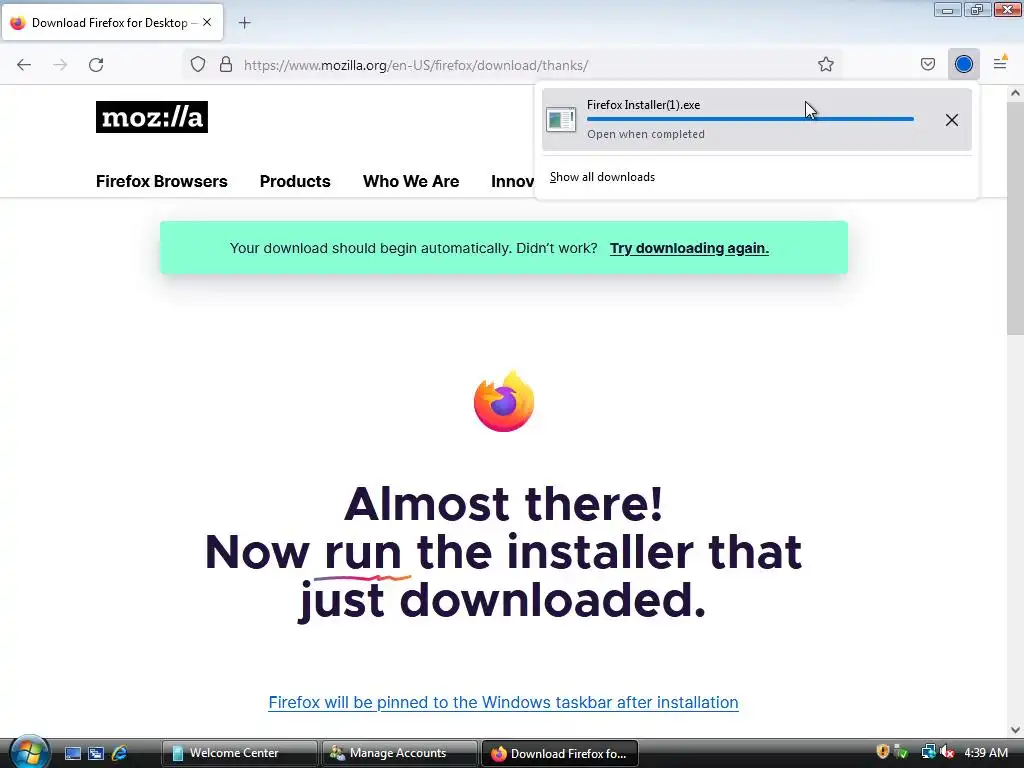
Task: Click Try downloading again link
Action: [x=689, y=248]
